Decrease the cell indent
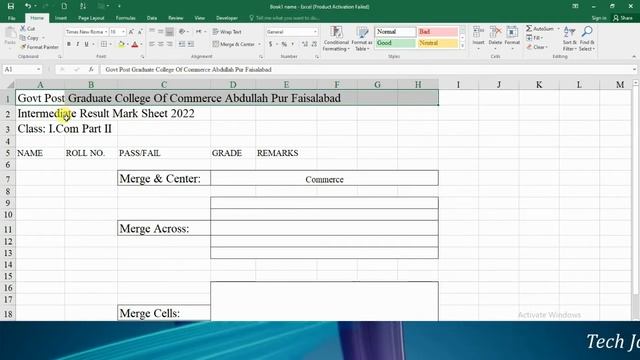The width and height of the screenshot is (640, 360). pyautogui.click(x=182, y=44)
